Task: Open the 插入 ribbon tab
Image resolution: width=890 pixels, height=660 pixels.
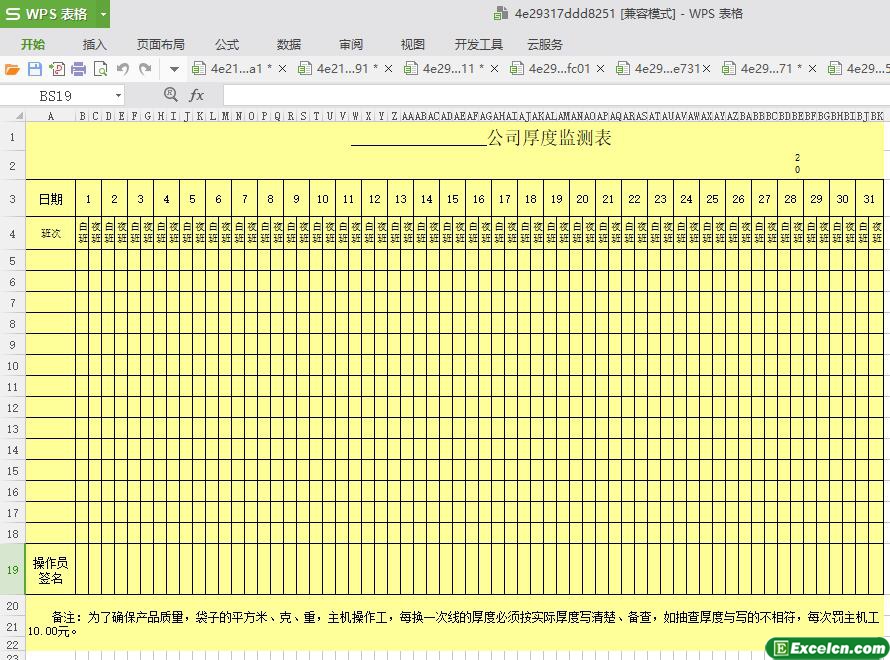Action: (x=95, y=44)
